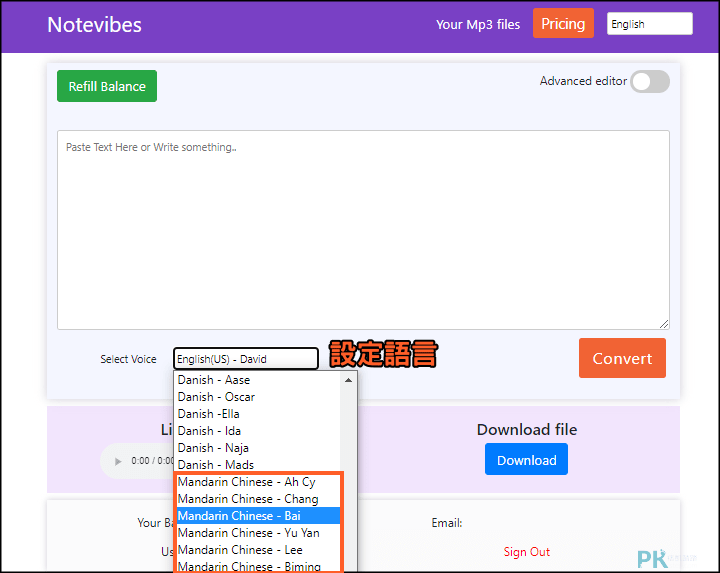Click the Download file heading
Image resolution: width=720 pixels, height=573 pixels.
pyautogui.click(x=527, y=430)
